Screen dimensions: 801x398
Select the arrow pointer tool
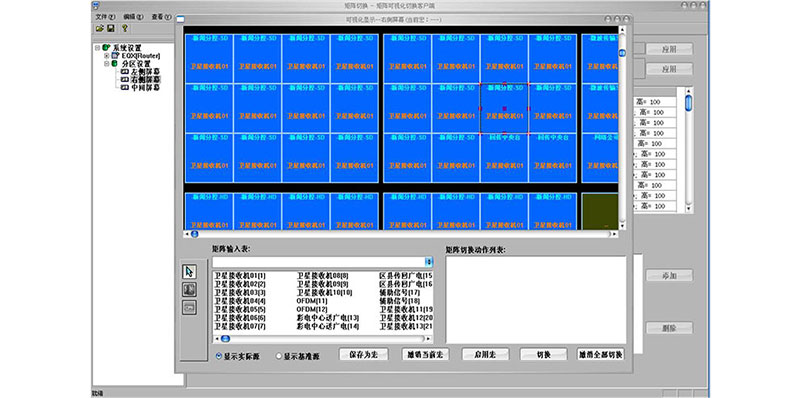tap(189, 272)
